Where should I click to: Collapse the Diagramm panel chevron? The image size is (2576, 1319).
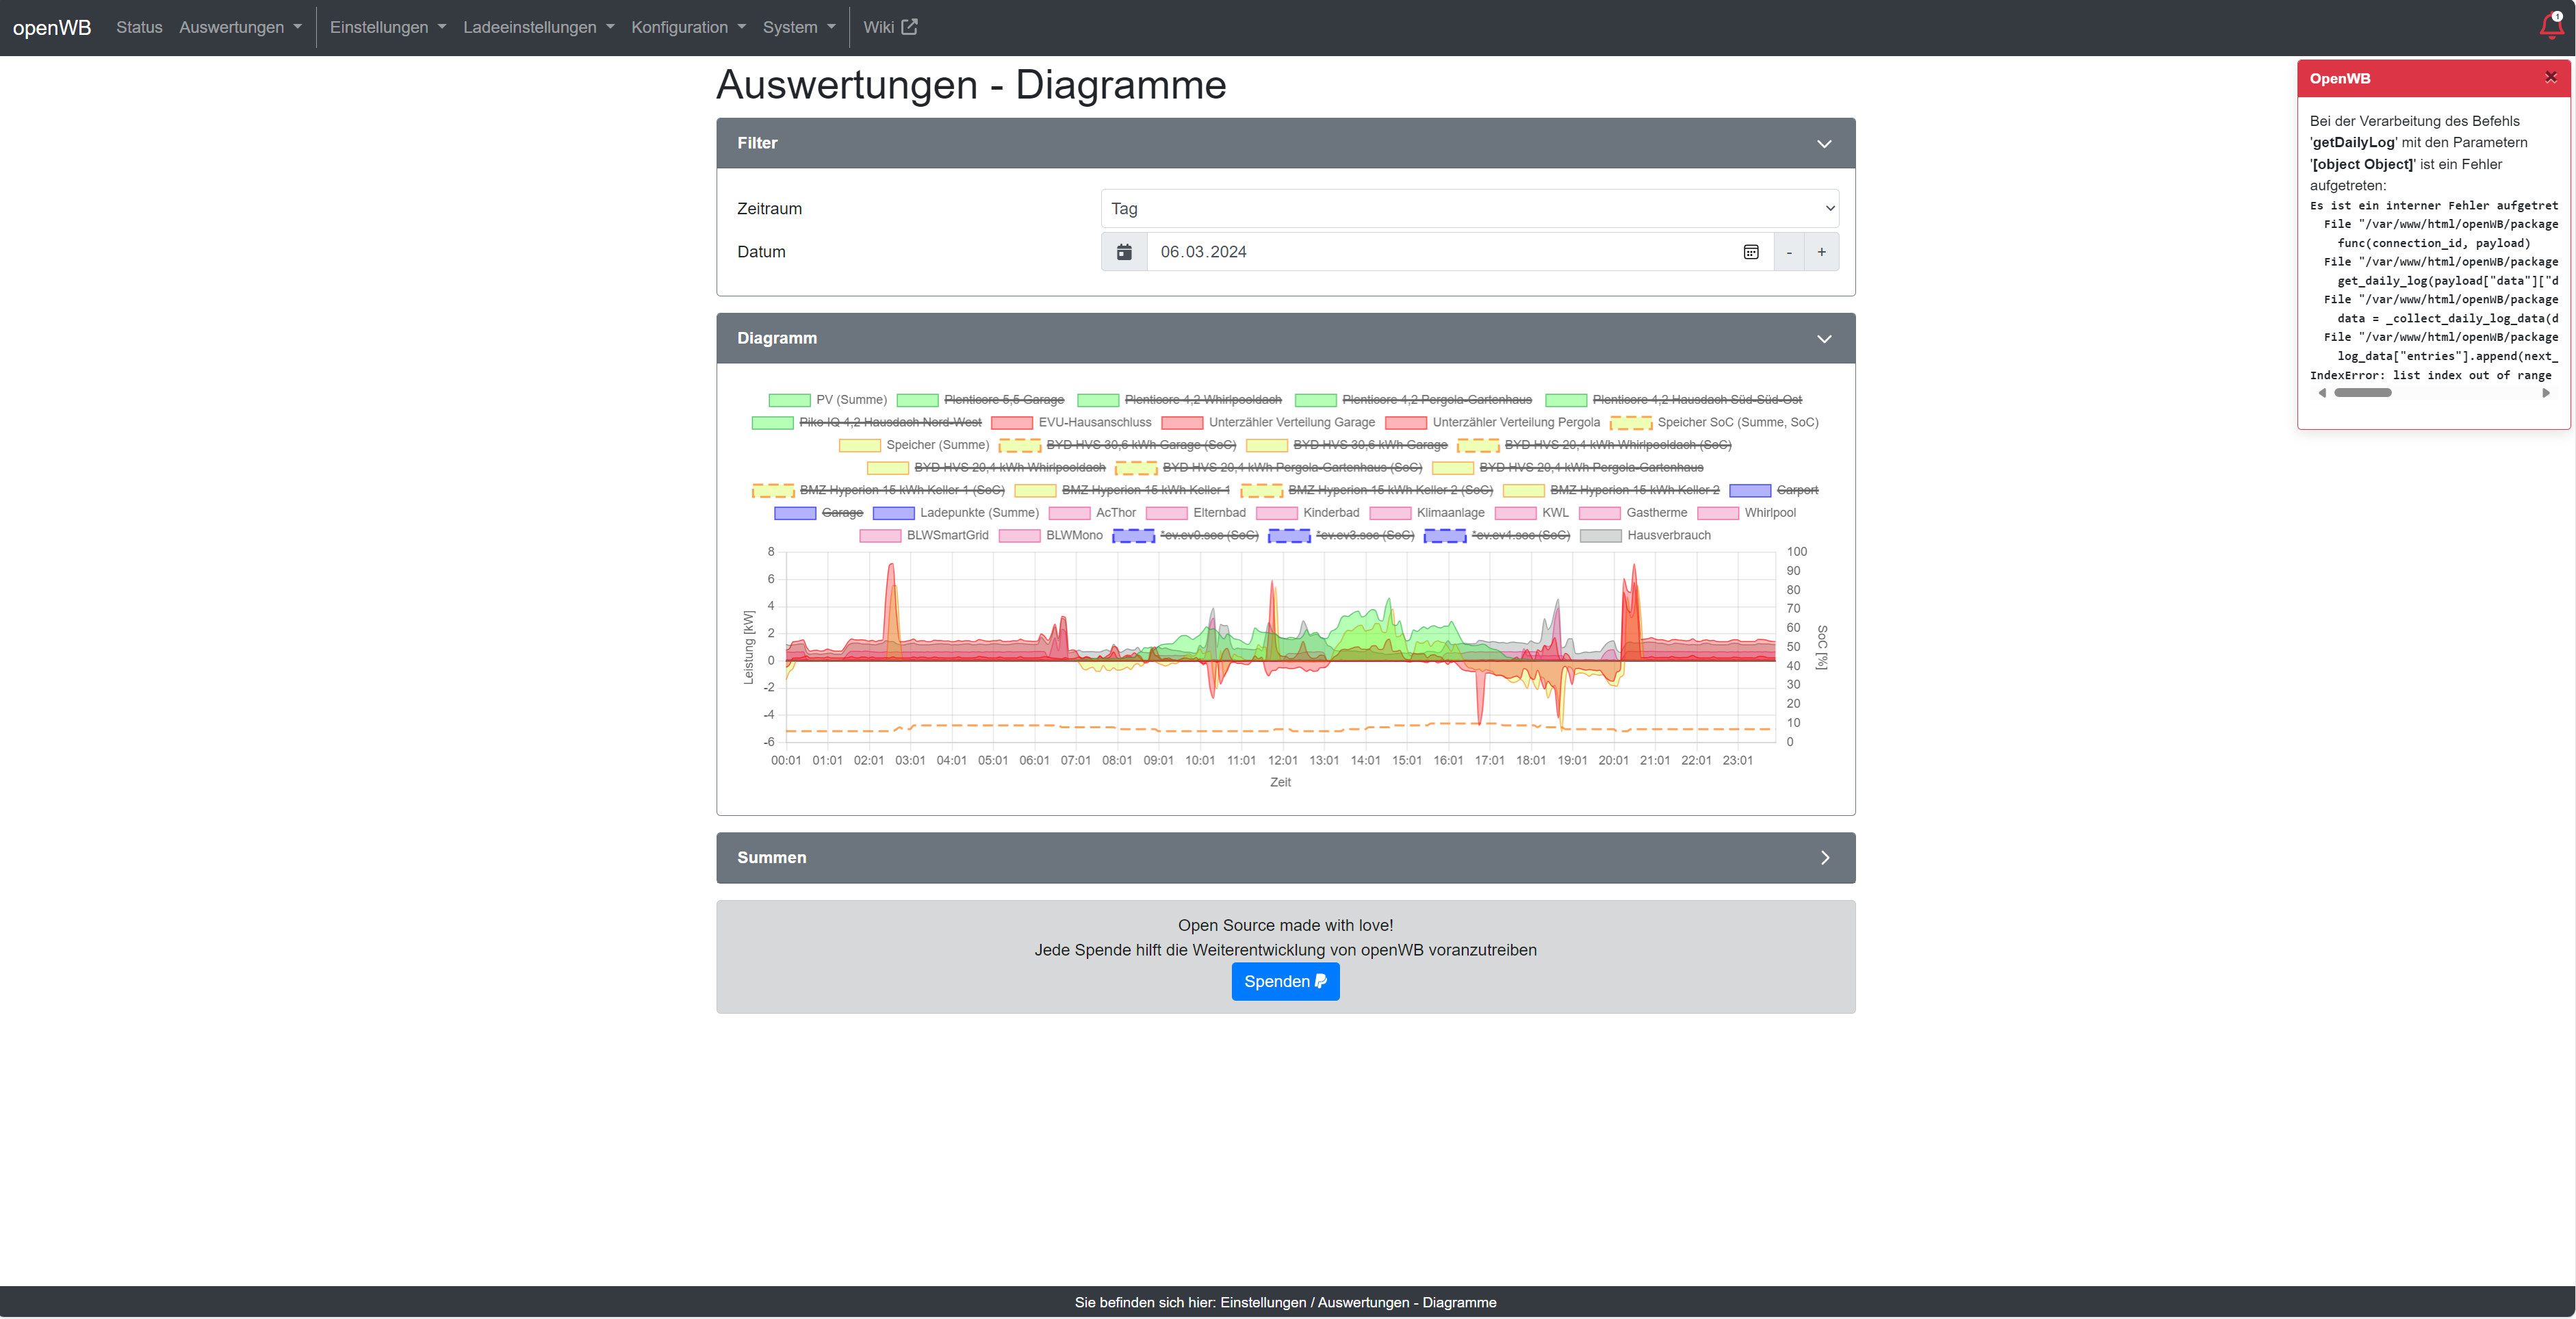(1824, 338)
